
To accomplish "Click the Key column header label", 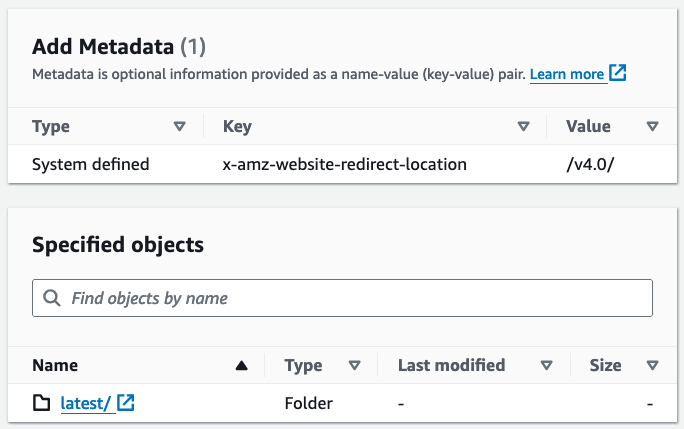I will (237, 127).
